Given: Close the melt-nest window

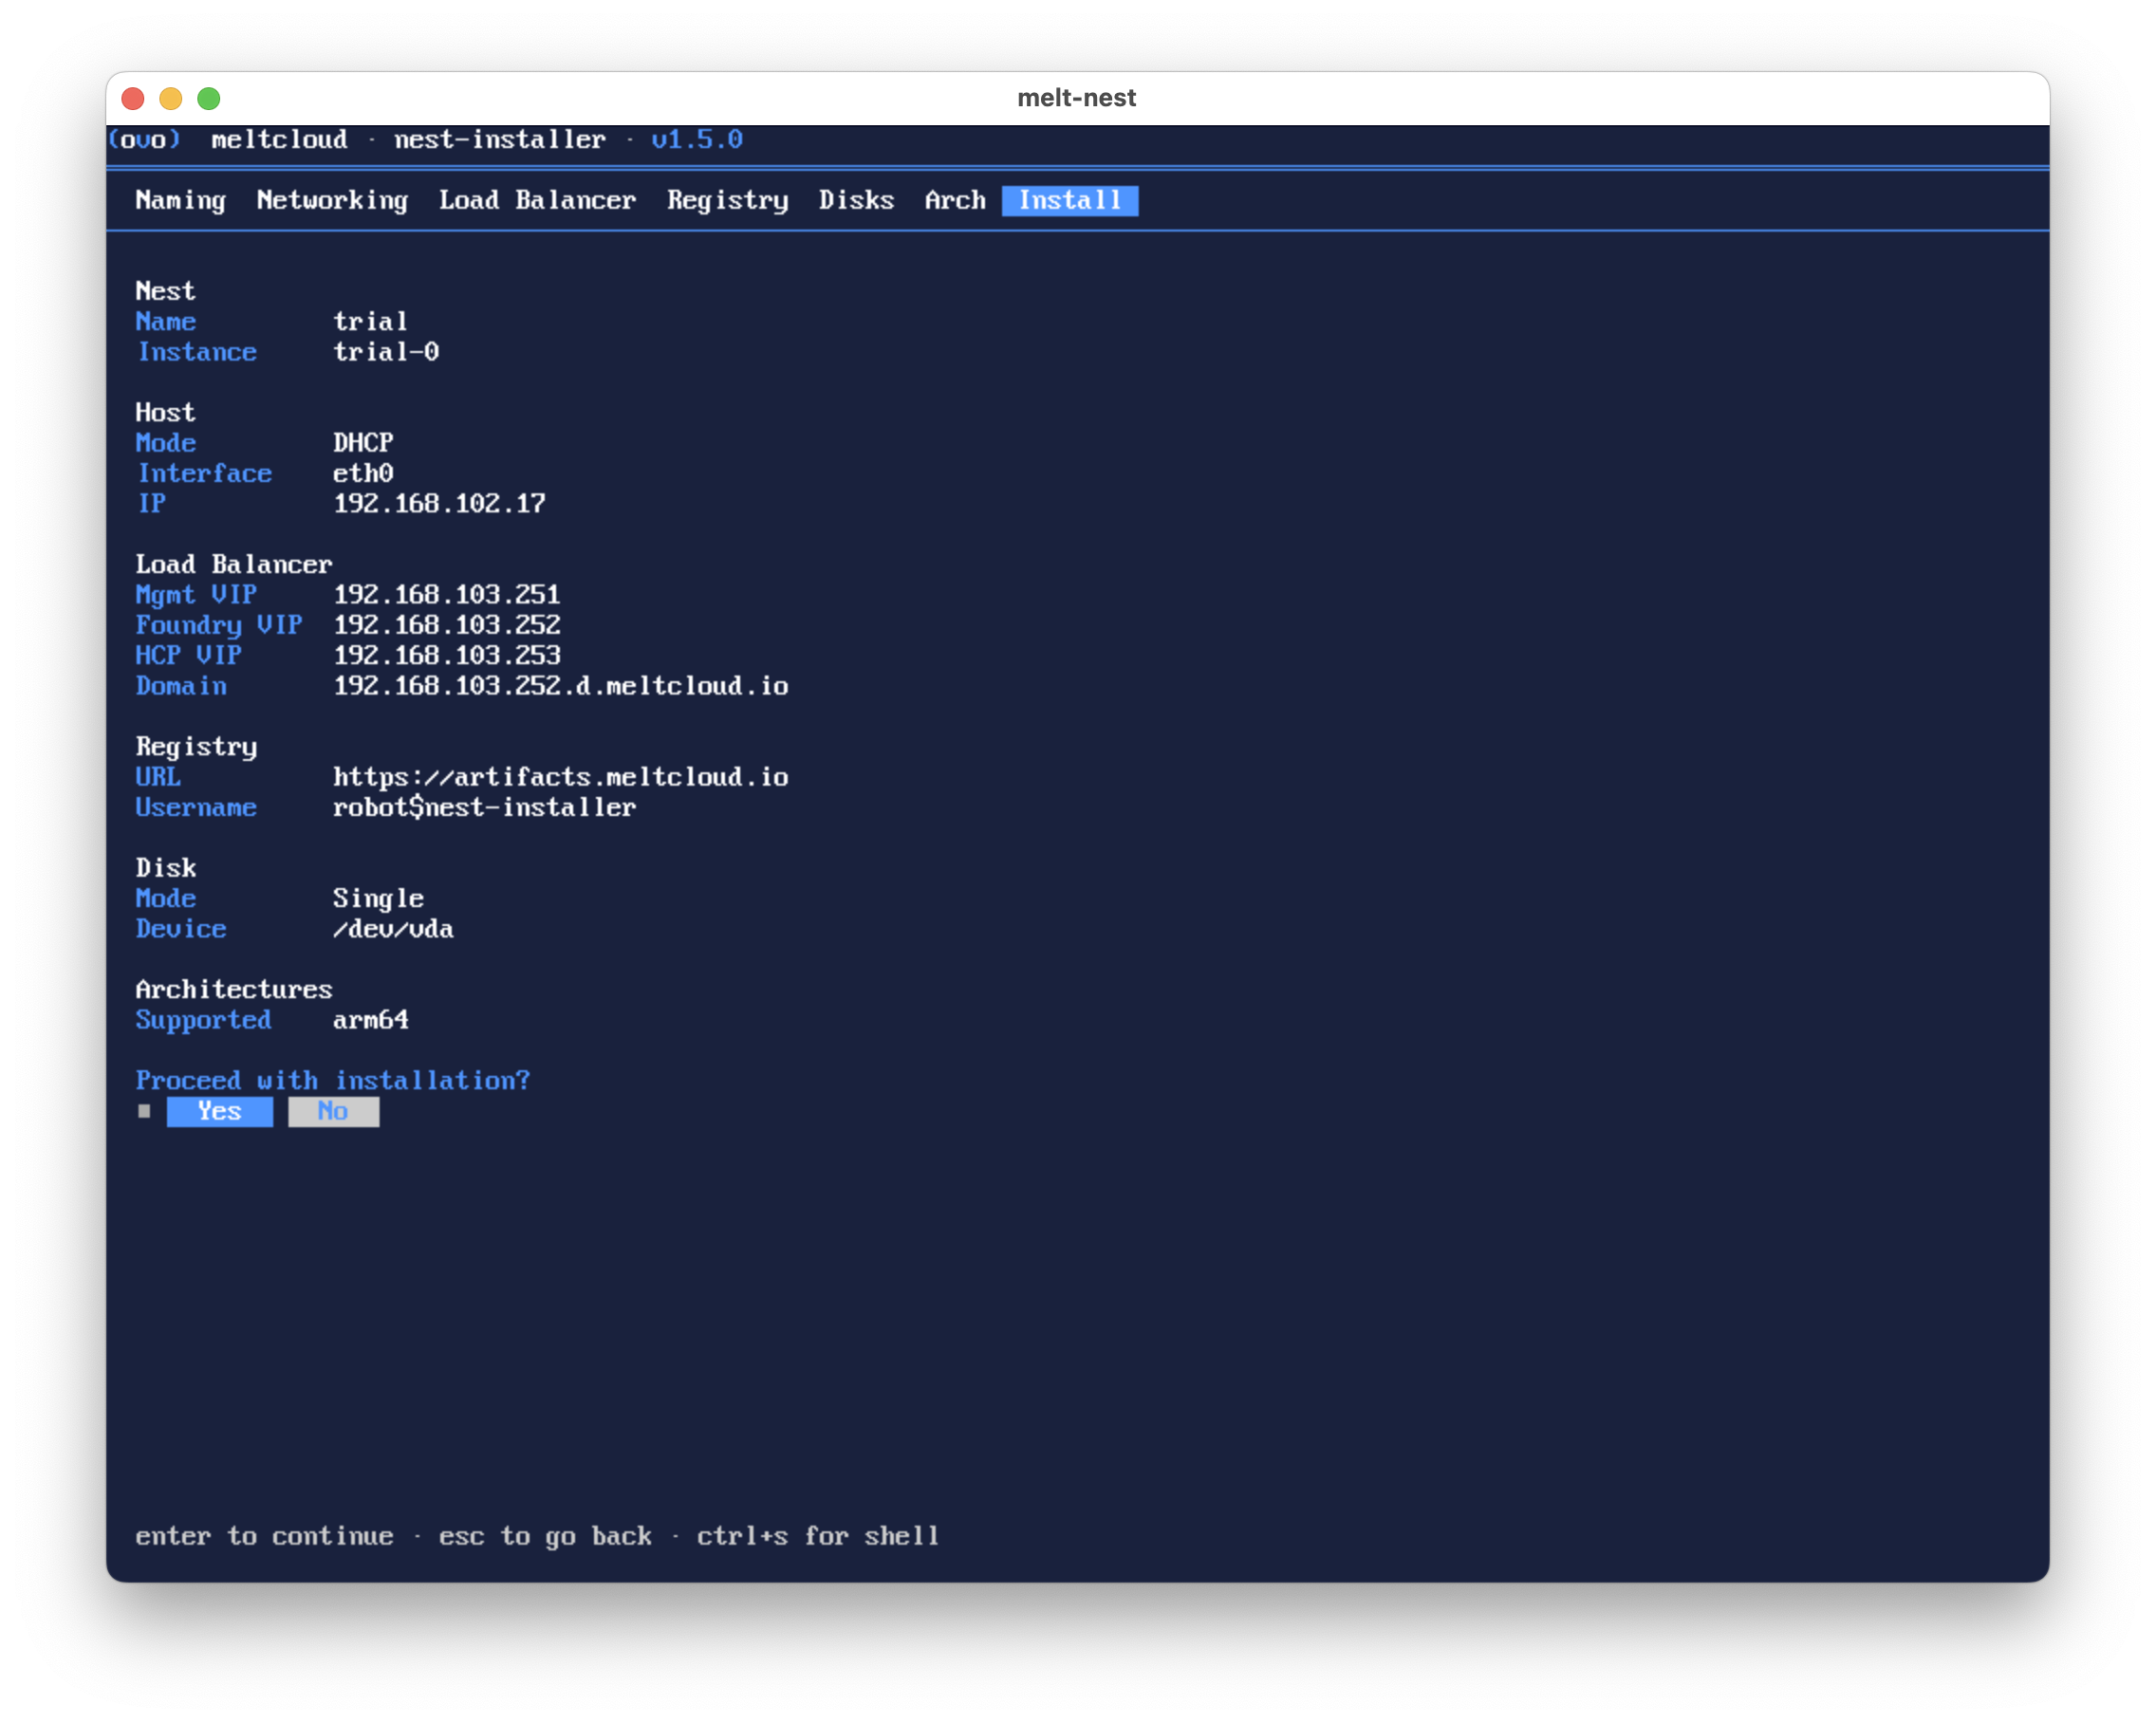Looking at the screenshot, I should click(133, 98).
